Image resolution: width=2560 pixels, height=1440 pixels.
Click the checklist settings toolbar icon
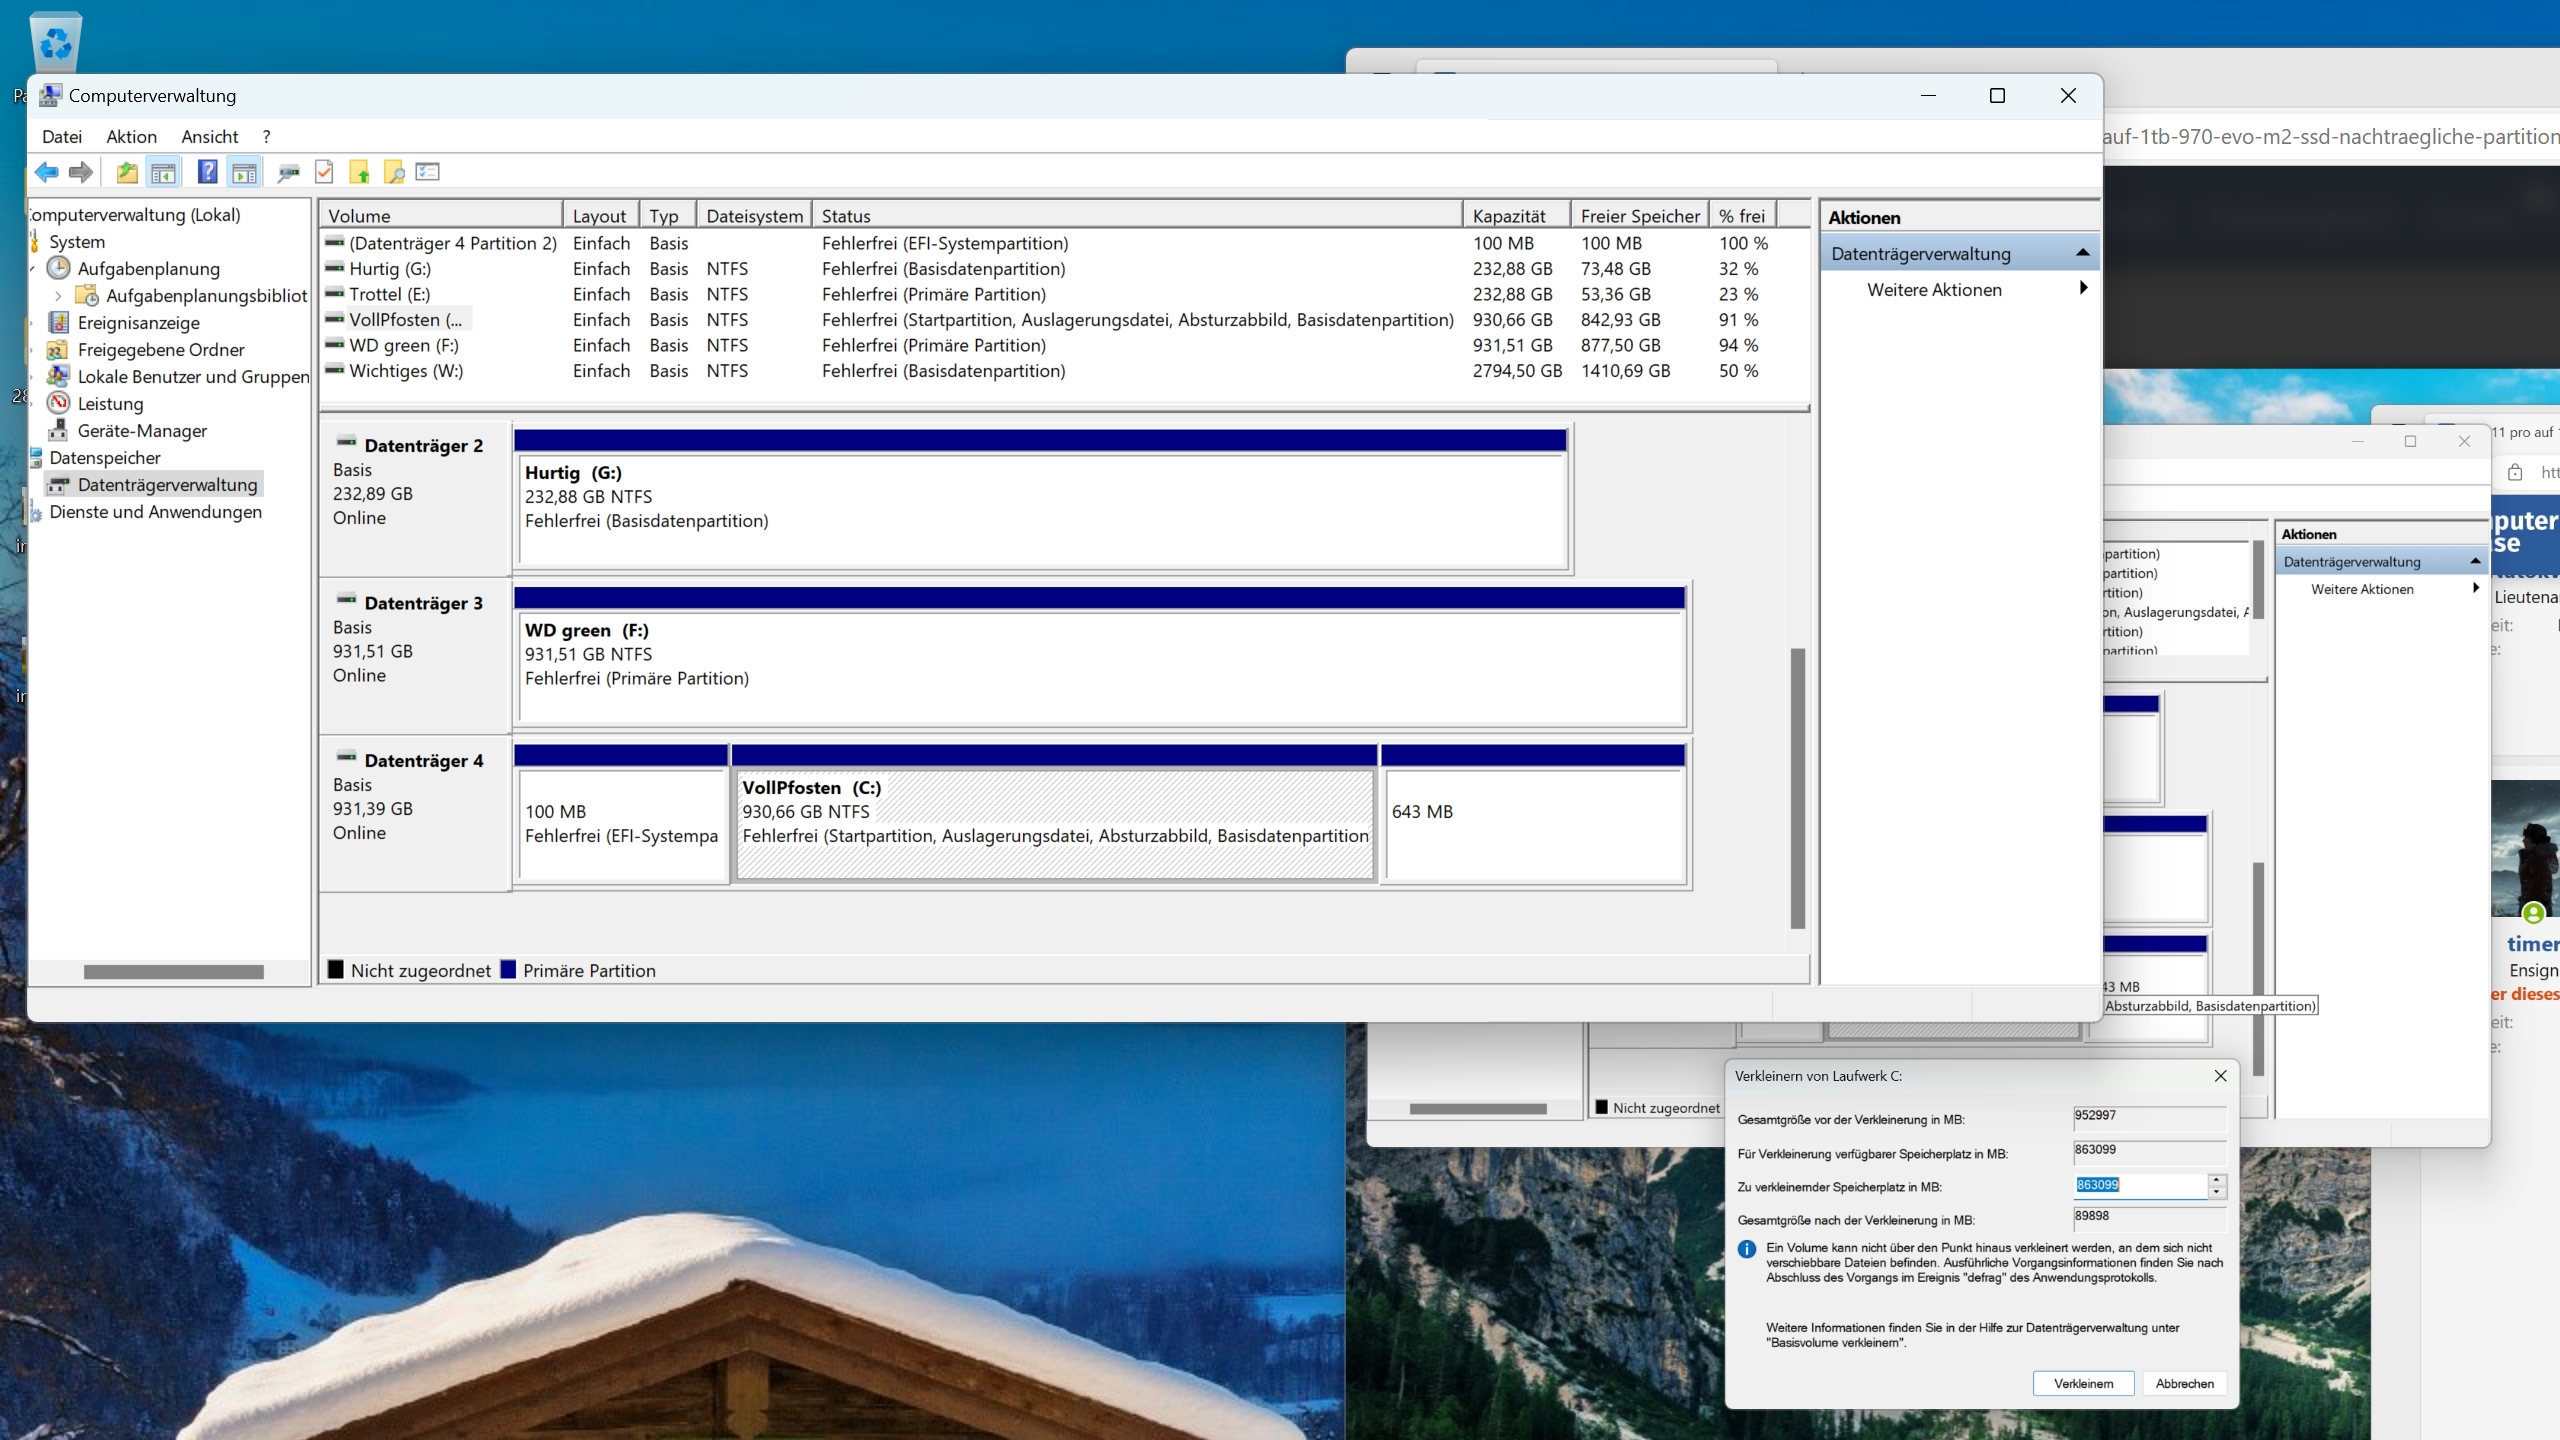[428, 172]
